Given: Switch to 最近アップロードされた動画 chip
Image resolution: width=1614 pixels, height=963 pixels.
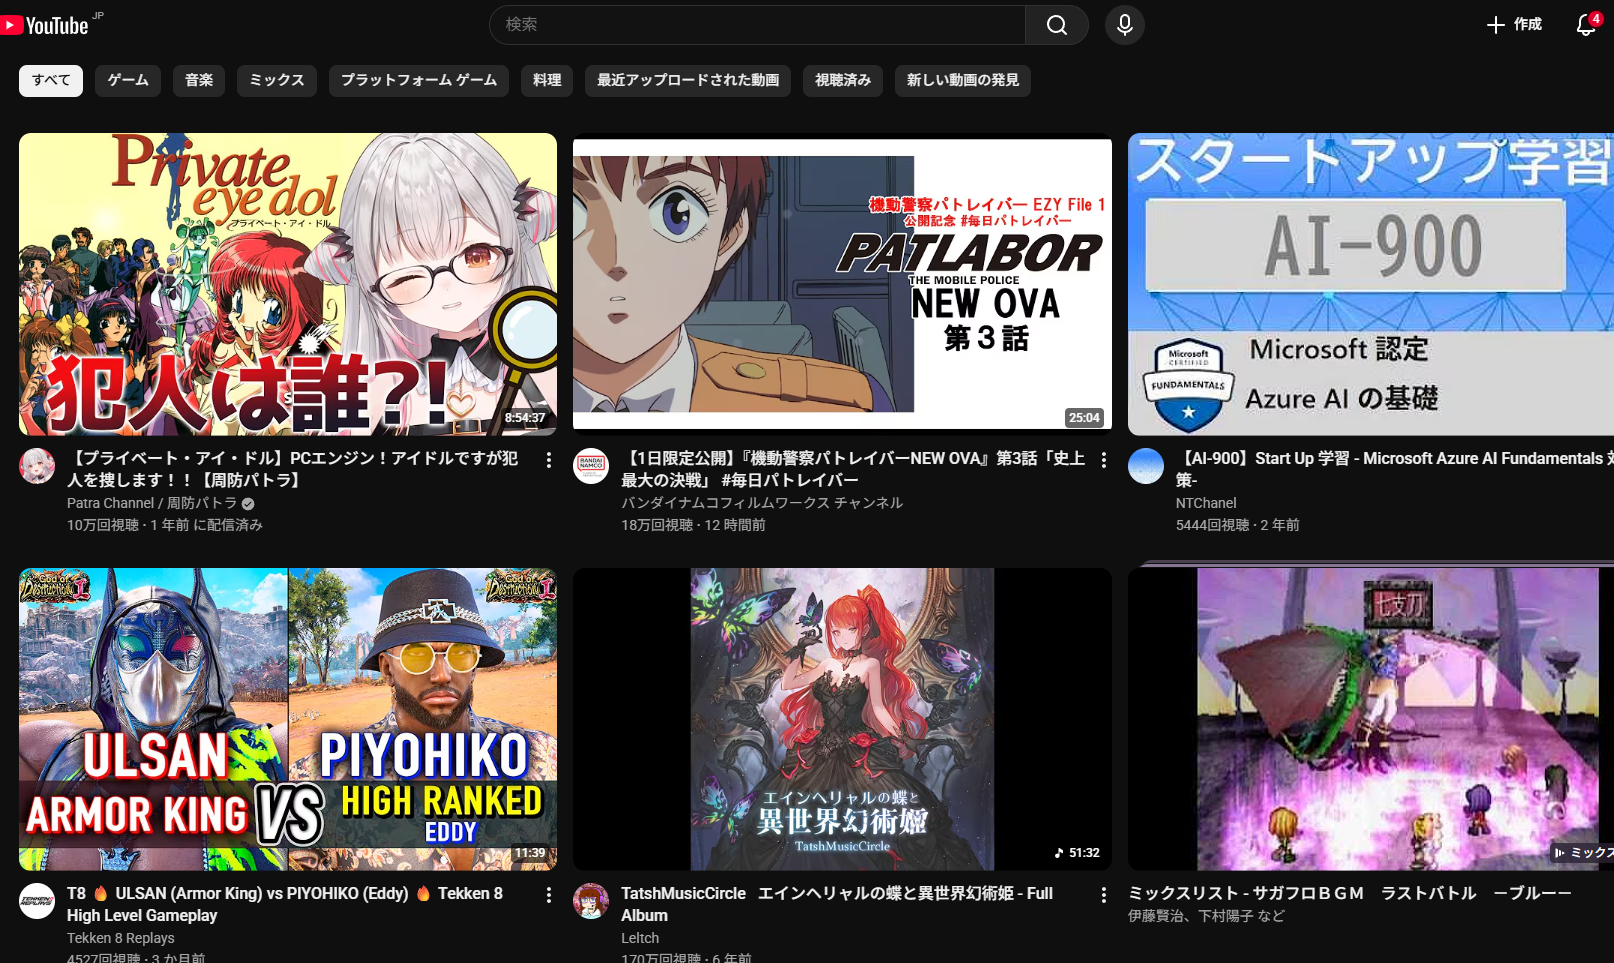Looking at the screenshot, I should (x=687, y=80).
